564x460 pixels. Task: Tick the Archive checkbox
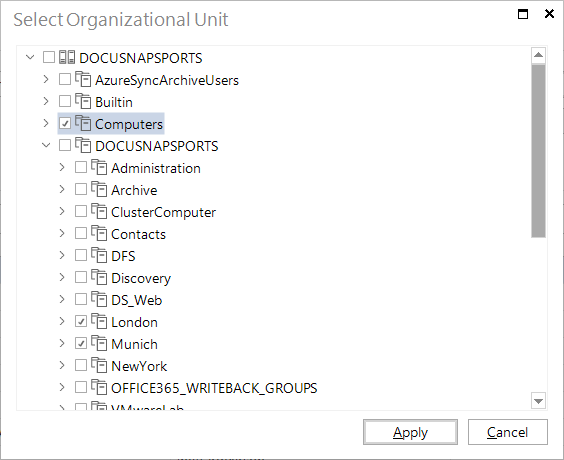pyautogui.click(x=81, y=189)
